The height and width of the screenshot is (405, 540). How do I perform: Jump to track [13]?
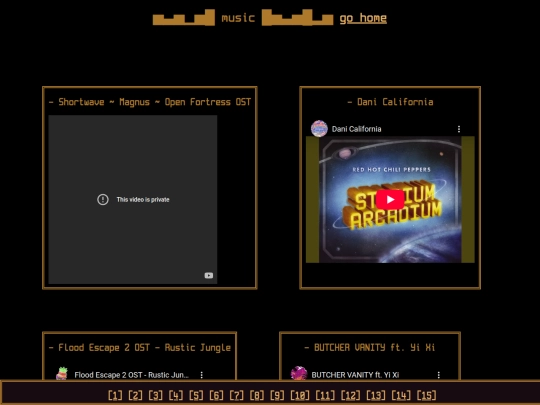point(376,395)
